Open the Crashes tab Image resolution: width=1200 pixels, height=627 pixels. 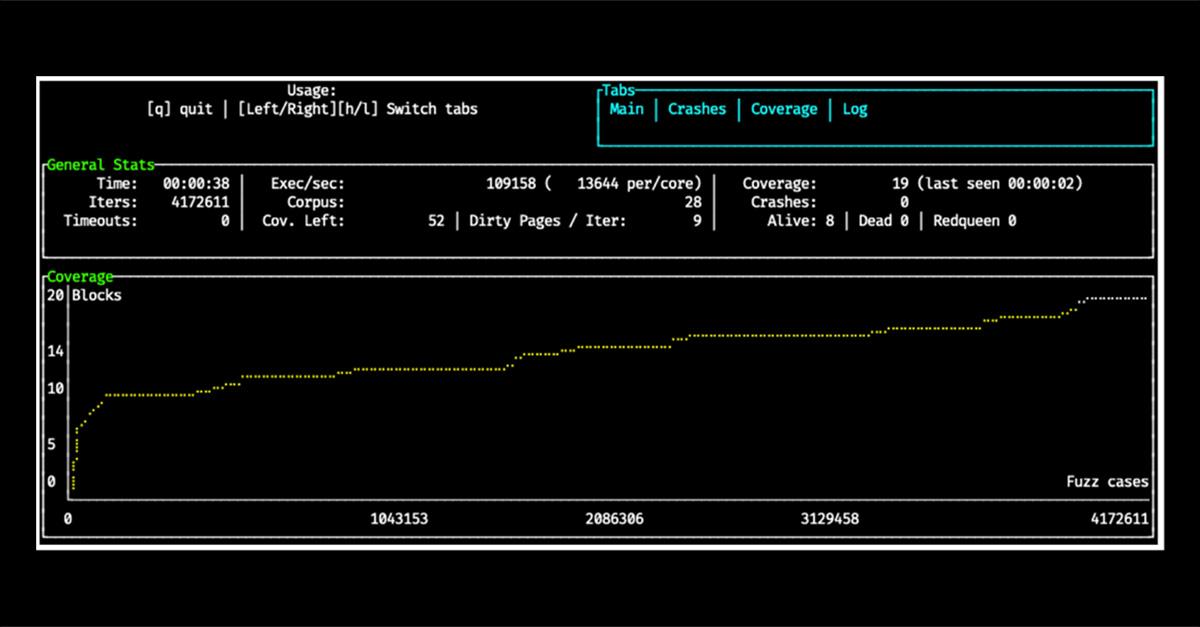[696, 109]
